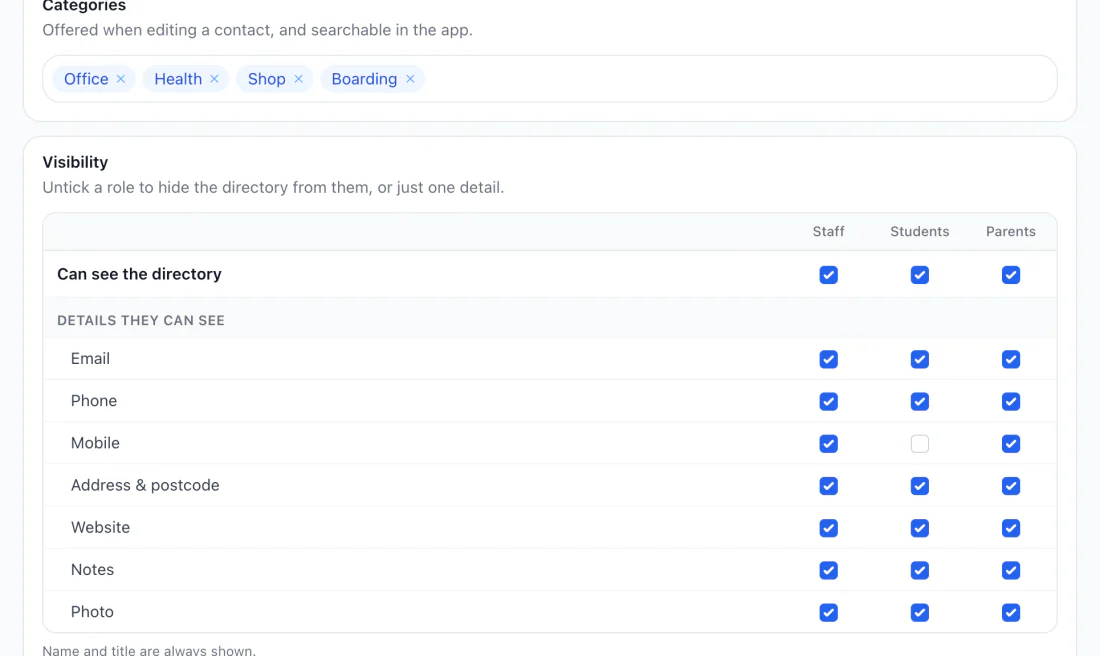Click the Visibility section heading
This screenshot has height=656, width=1100.
pos(75,162)
